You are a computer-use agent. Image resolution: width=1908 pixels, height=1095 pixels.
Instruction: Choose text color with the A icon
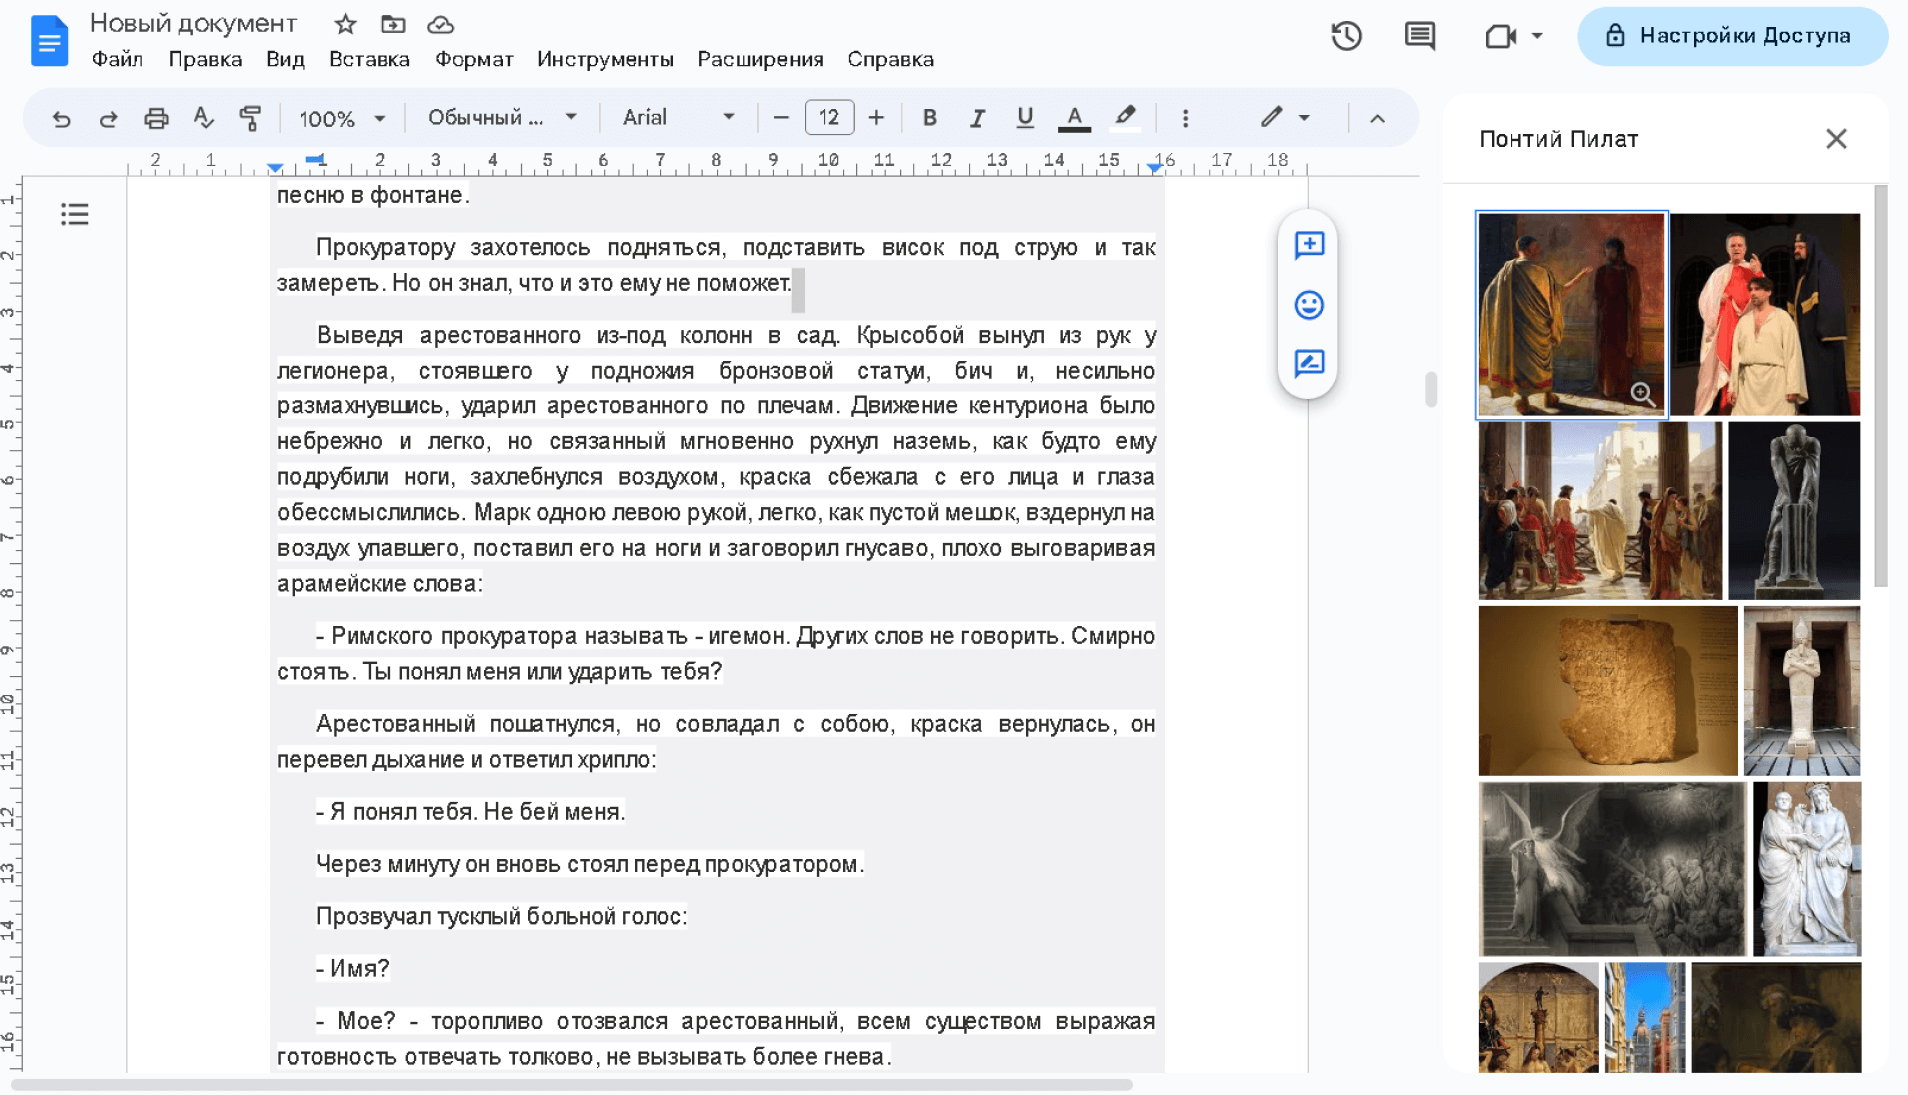click(x=1074, y=118)
